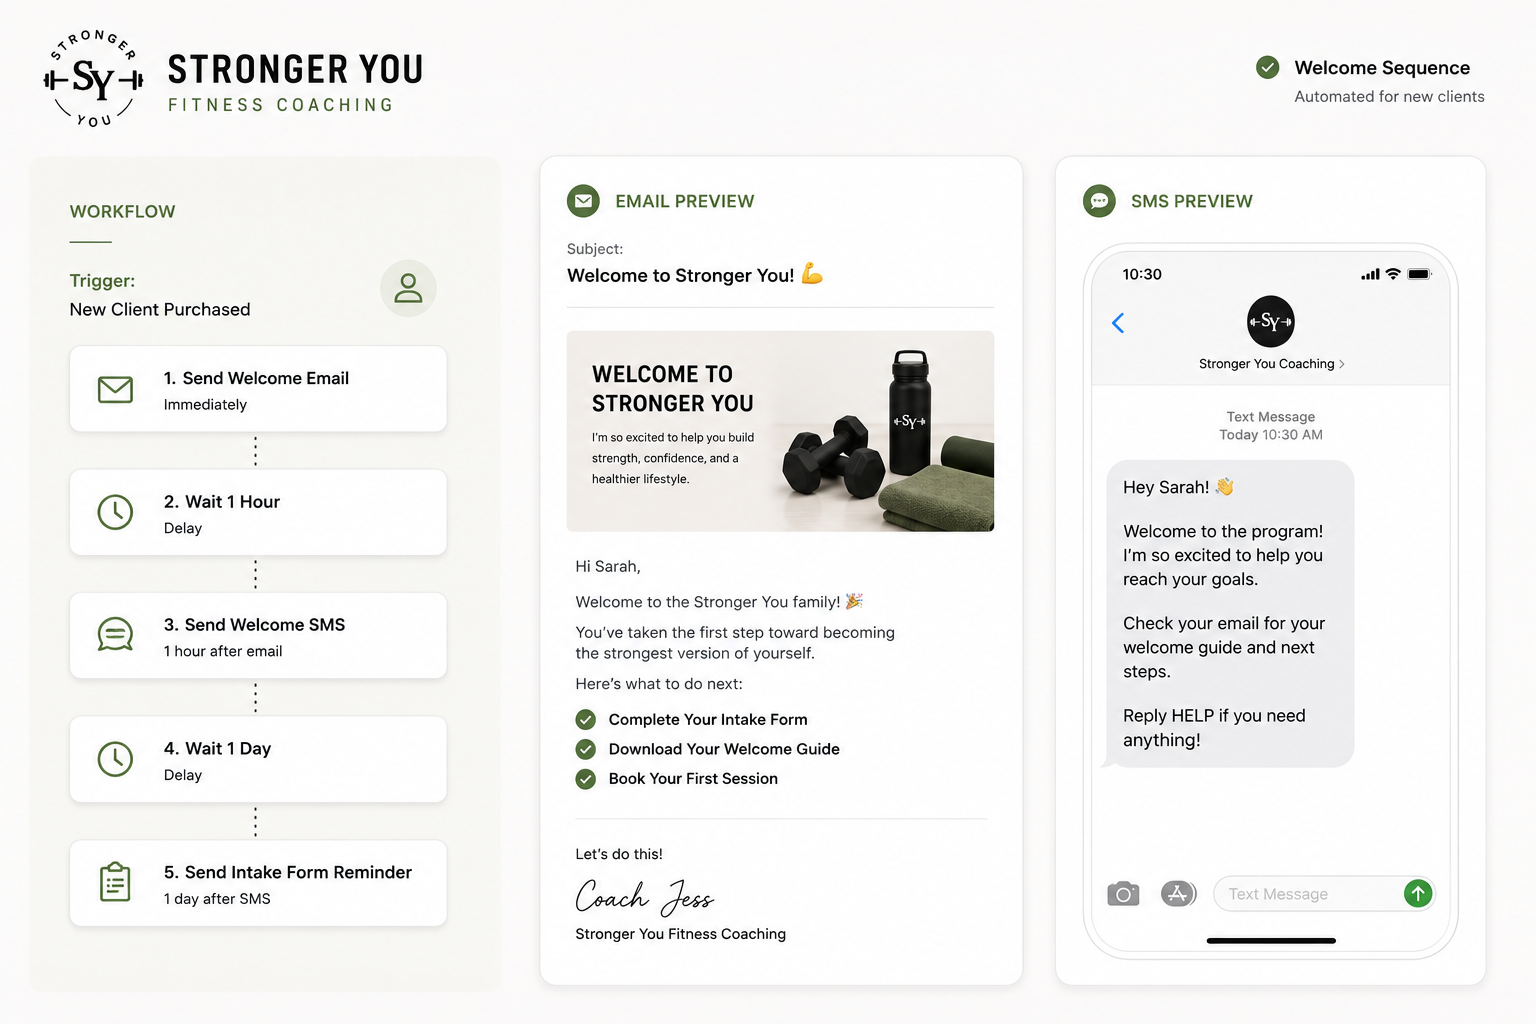Tap the green send arrow button
The height and width of the screenshot is (1024, 1536).
(x=1418, y=894)
